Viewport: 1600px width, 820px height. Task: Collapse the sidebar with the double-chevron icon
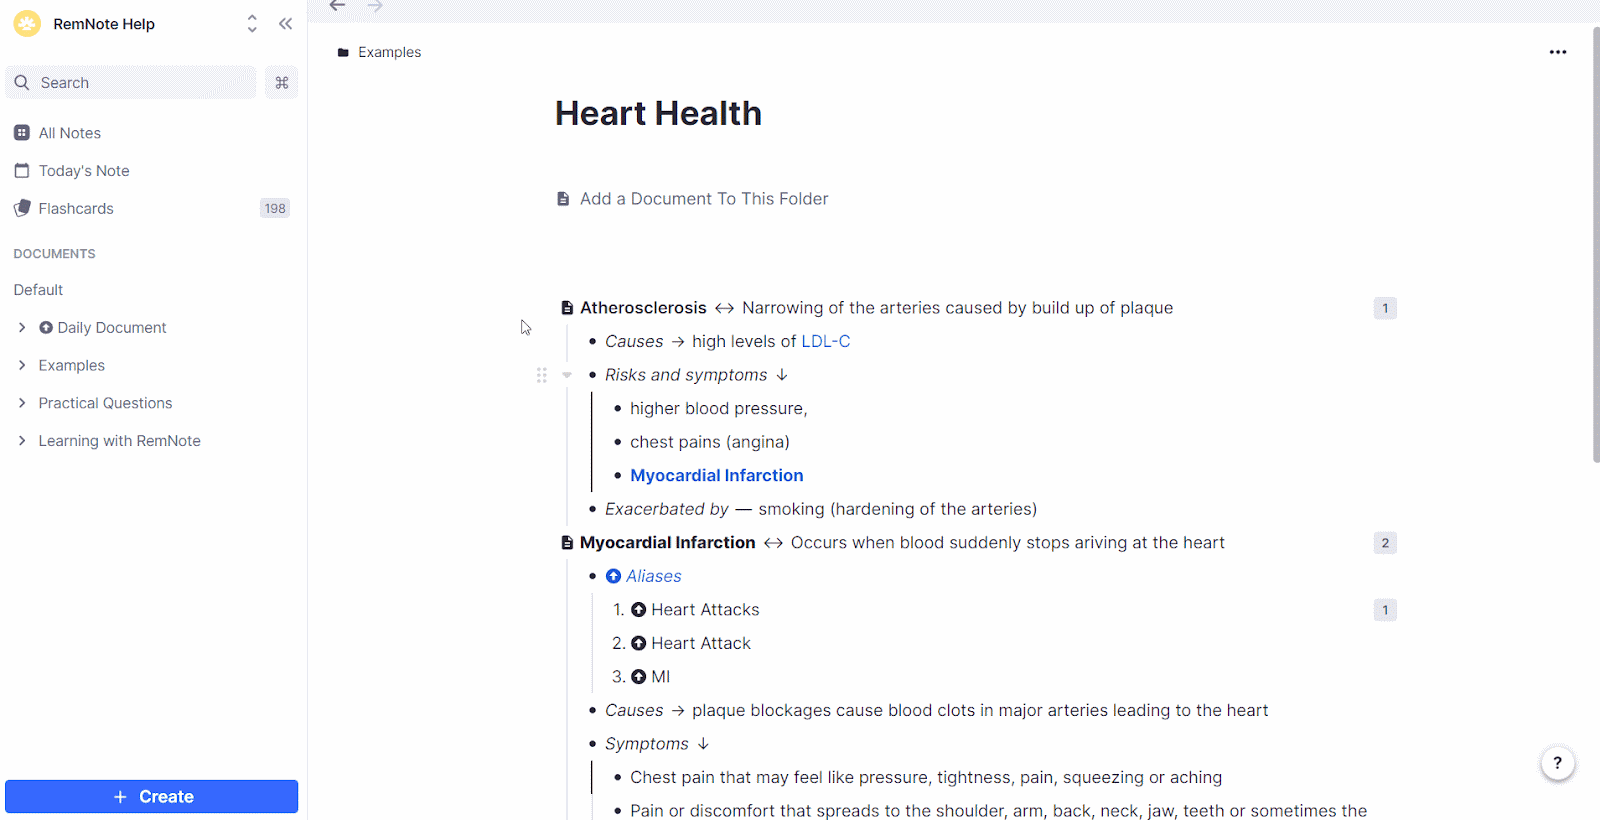[285, 24]
